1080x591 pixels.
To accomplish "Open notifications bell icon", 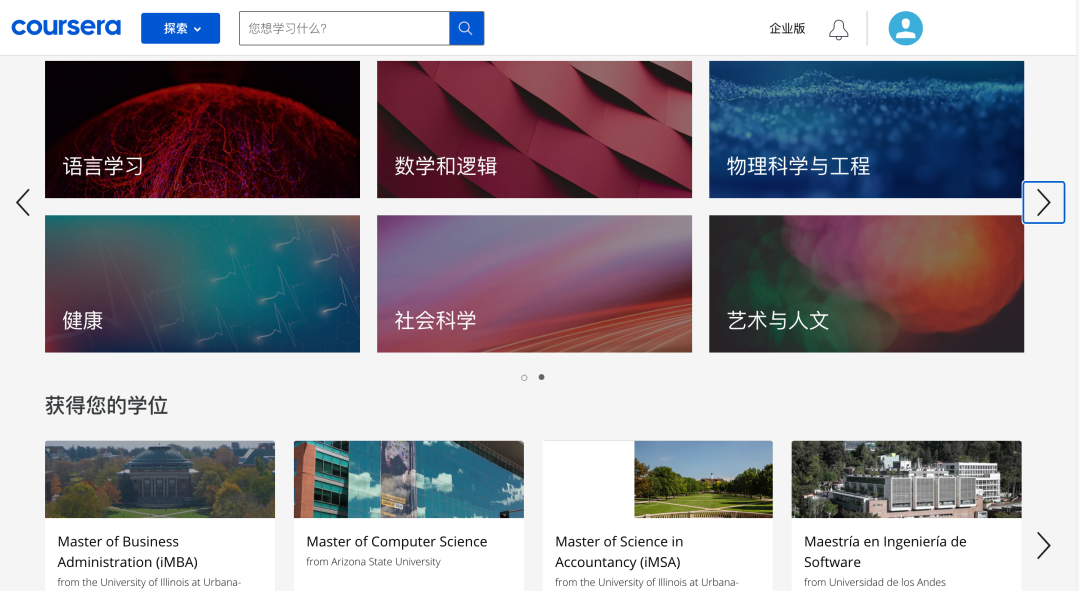I will pyautogui.click(x=838, y=29).
